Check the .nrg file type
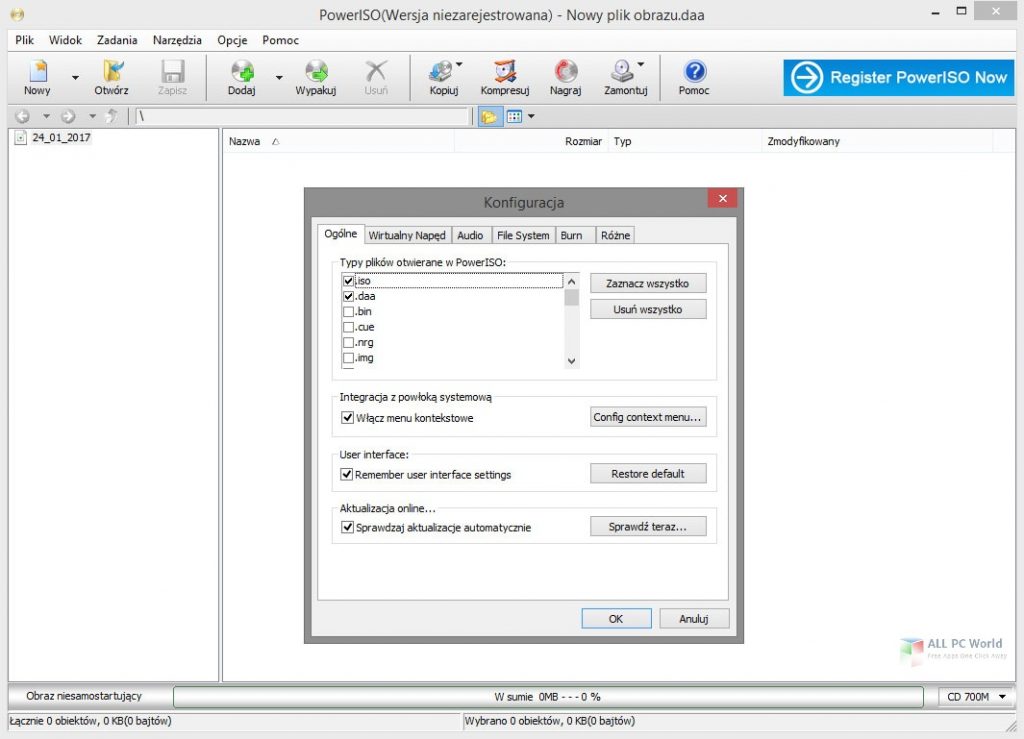Viewport: 1024px width, 739px height. 349,343
